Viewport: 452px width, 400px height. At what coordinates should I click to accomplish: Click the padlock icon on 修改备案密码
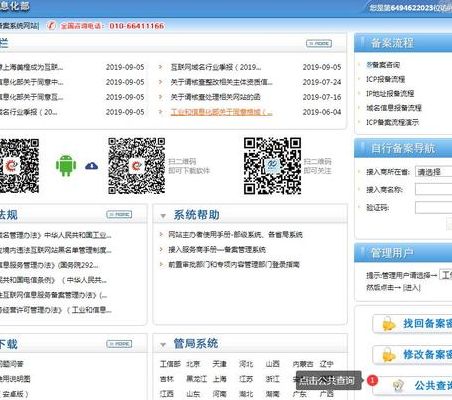(x=388, y=355)
